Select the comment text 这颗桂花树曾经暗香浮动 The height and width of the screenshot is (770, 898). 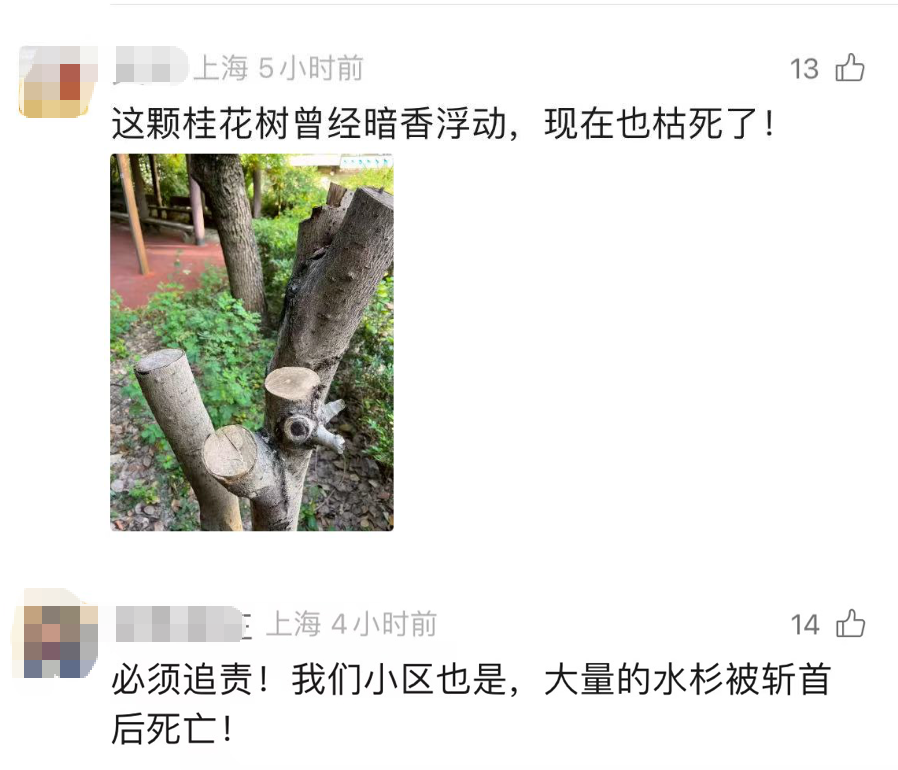coord(309,124)
